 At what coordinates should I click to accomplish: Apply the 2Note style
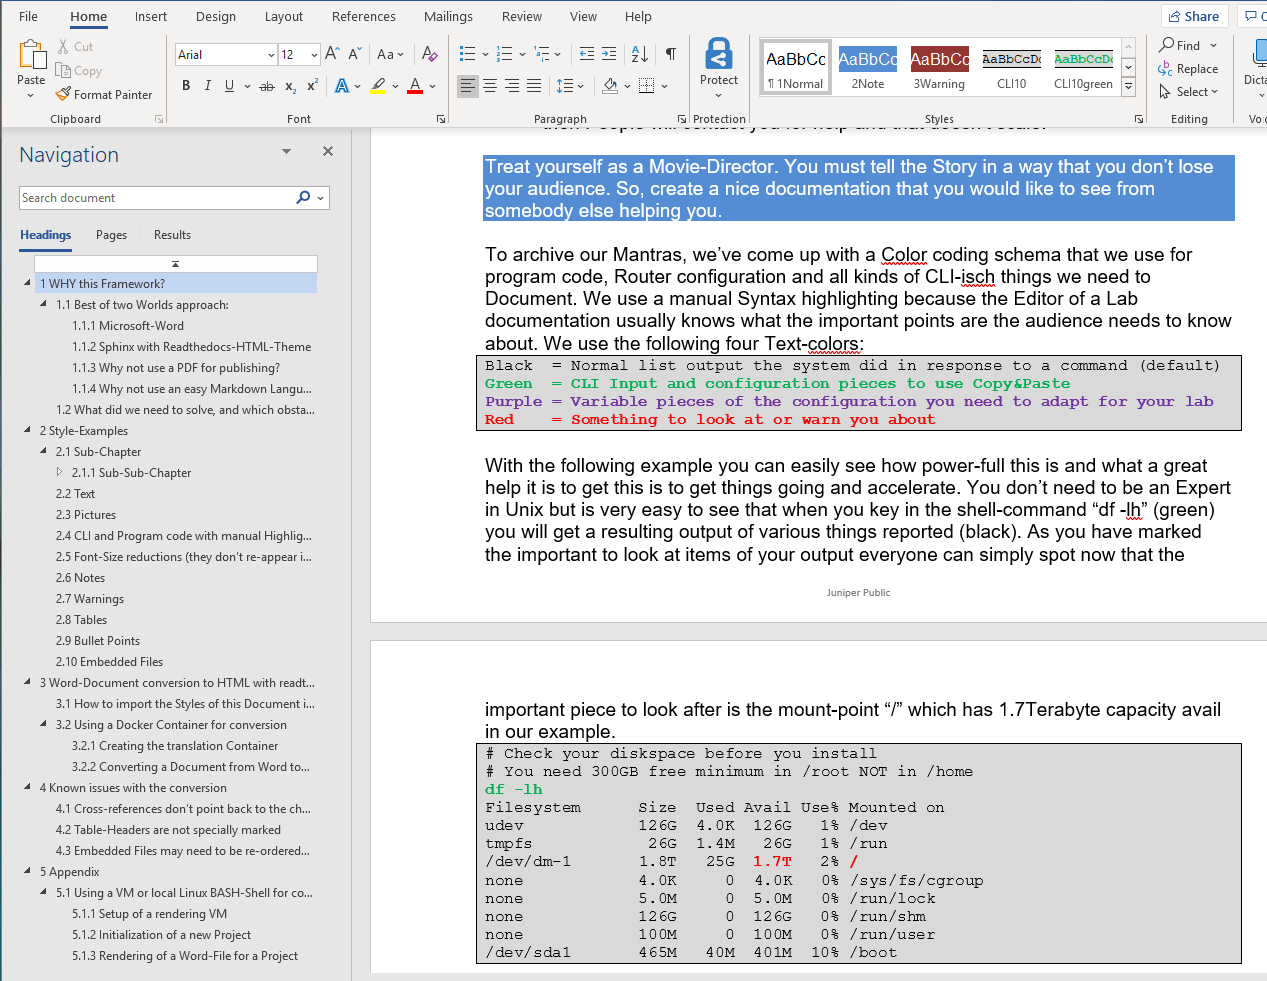(868, 68)
